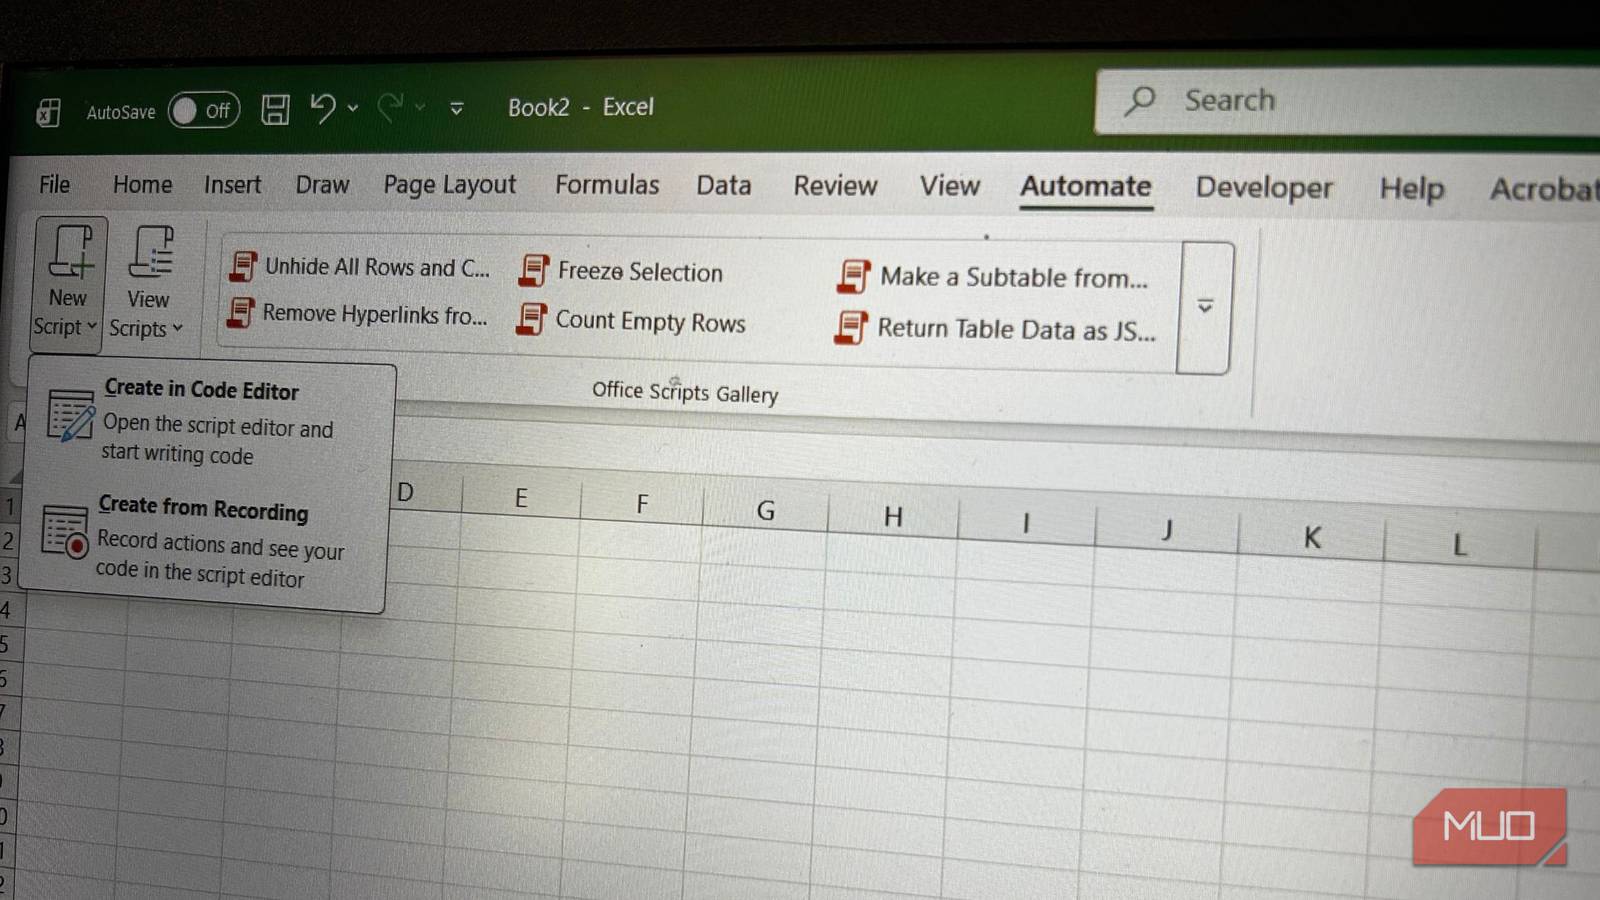Click the Undo arrow icon

322,107
